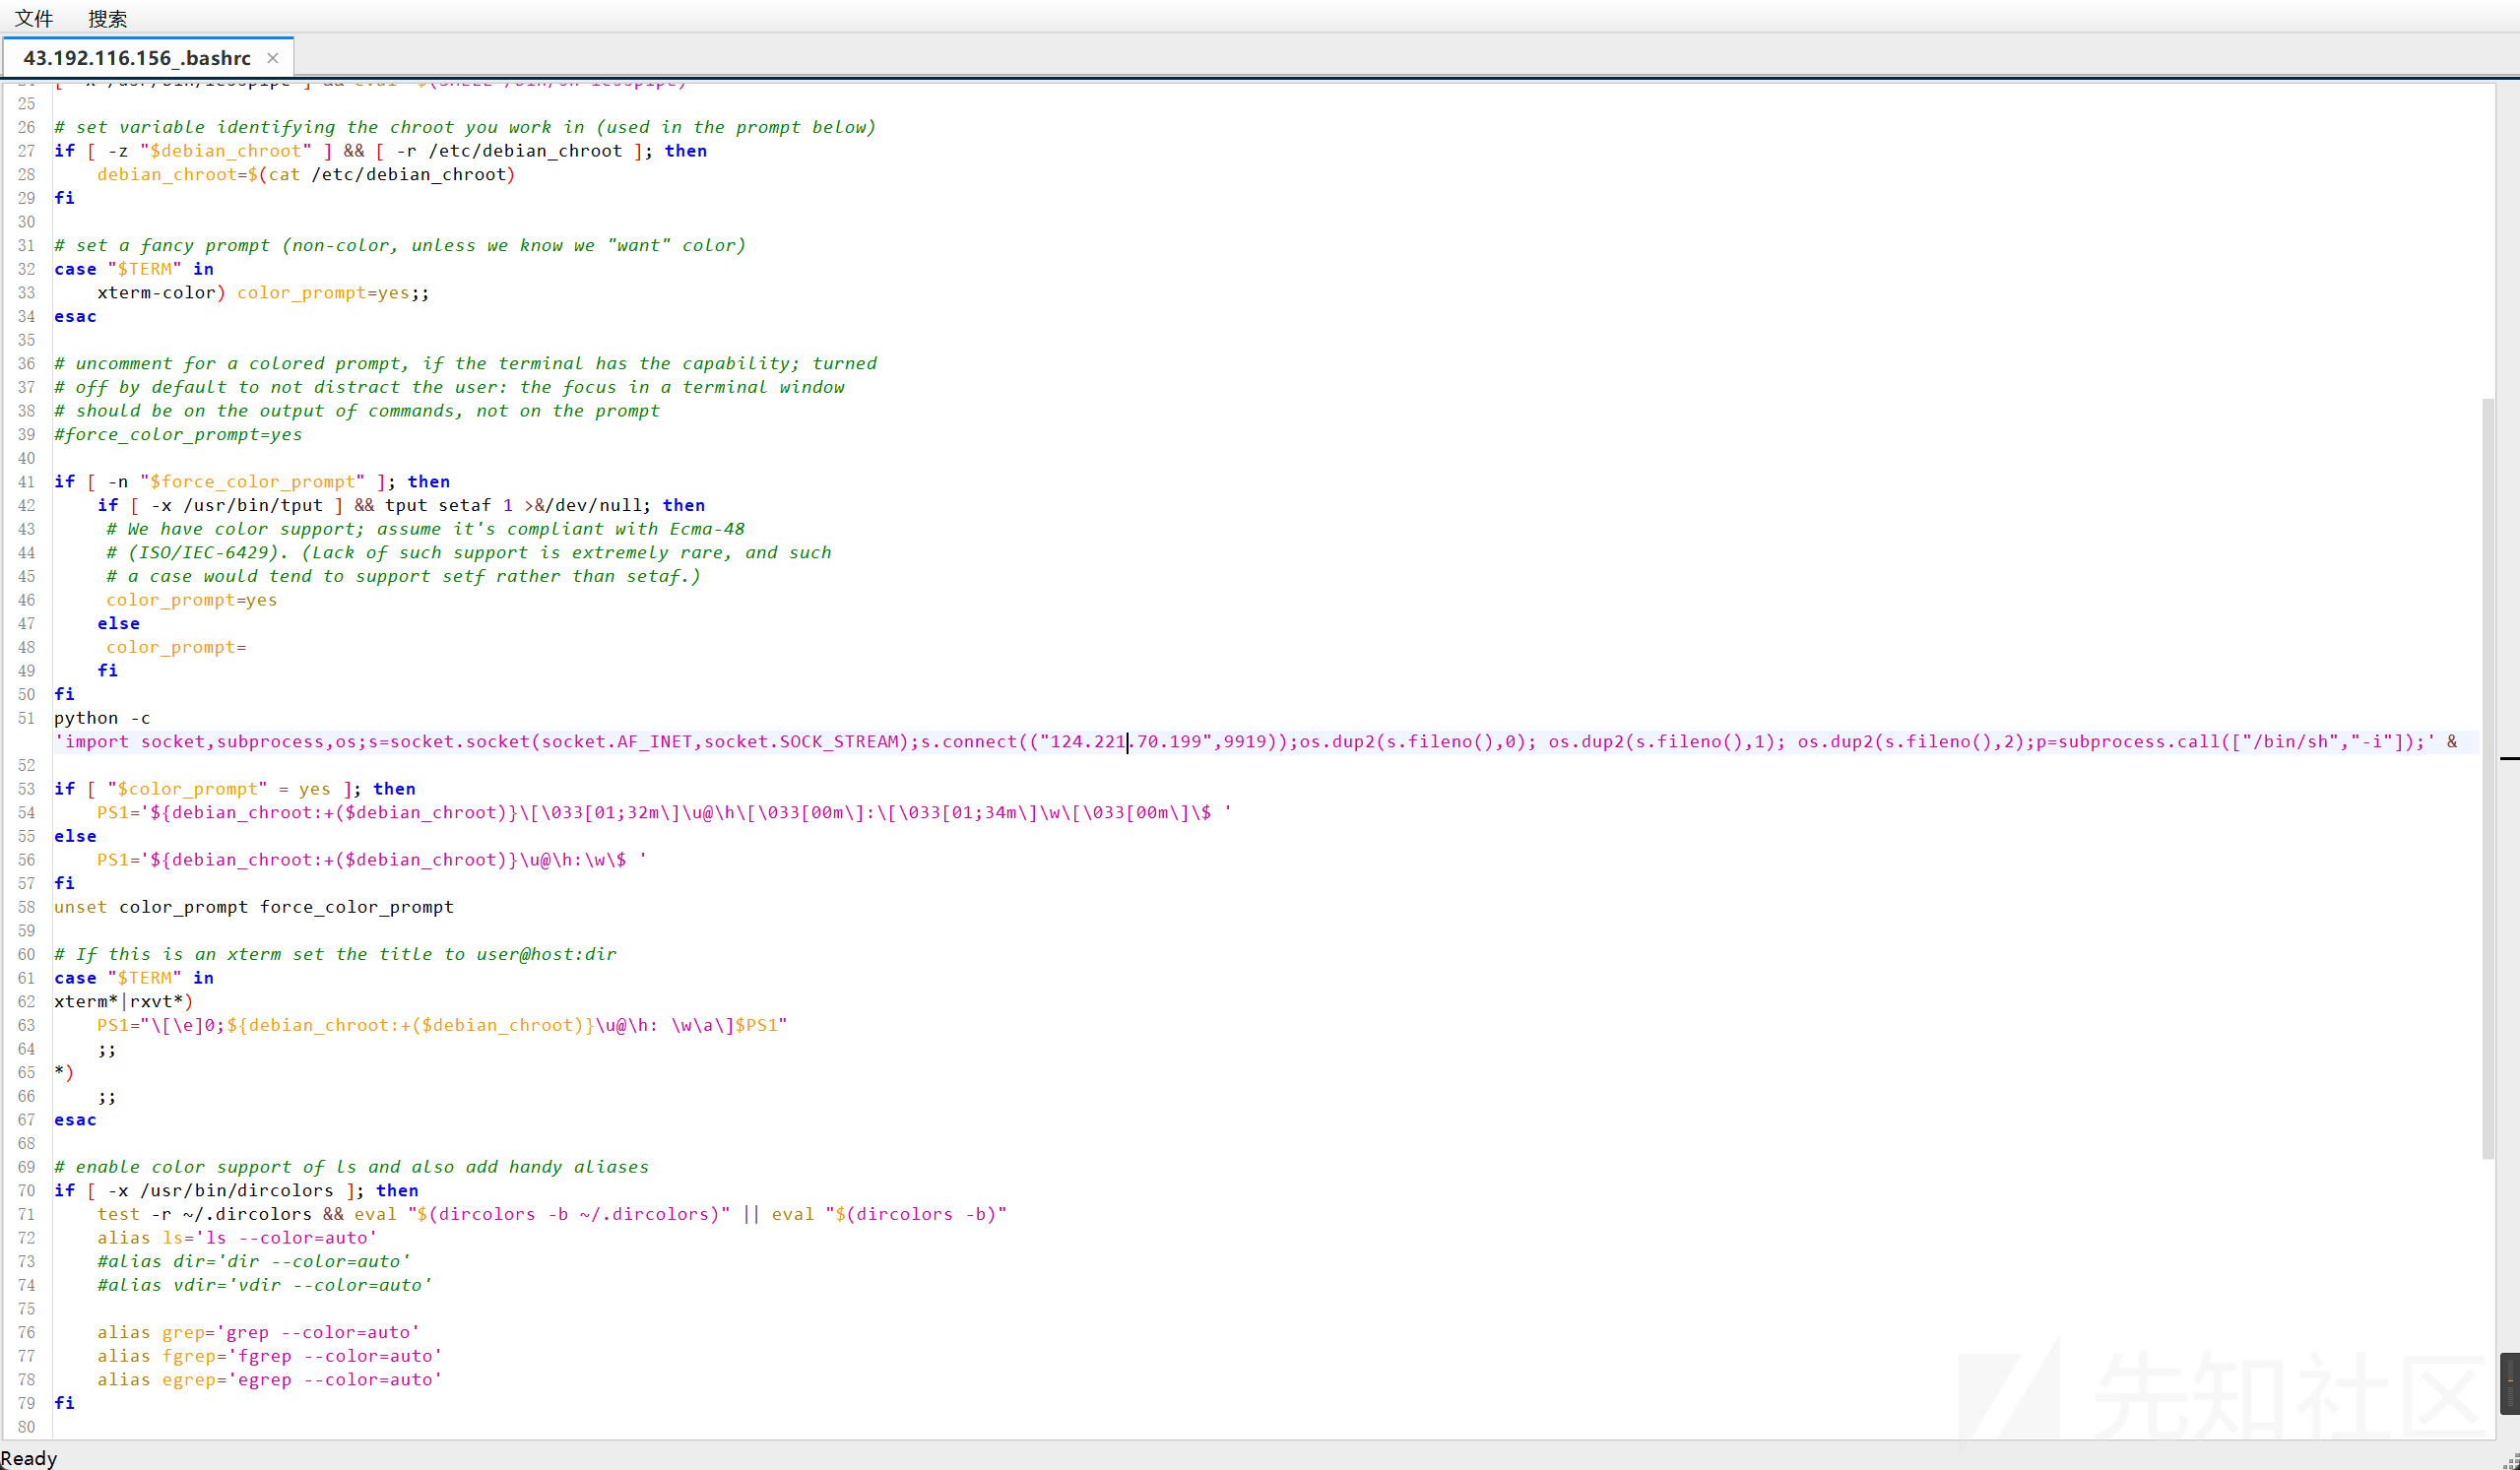Click 'if [ "$color_prompt" = yes ]; then' line

point(235,789)
